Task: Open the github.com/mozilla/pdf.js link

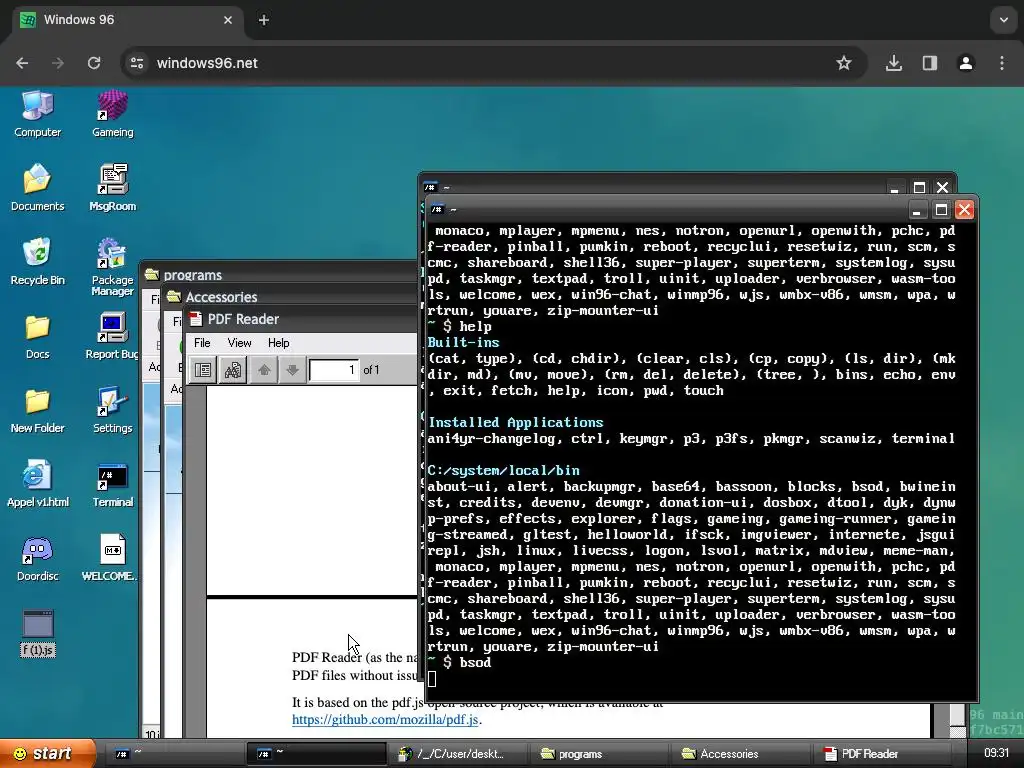Action: point(385,720)
